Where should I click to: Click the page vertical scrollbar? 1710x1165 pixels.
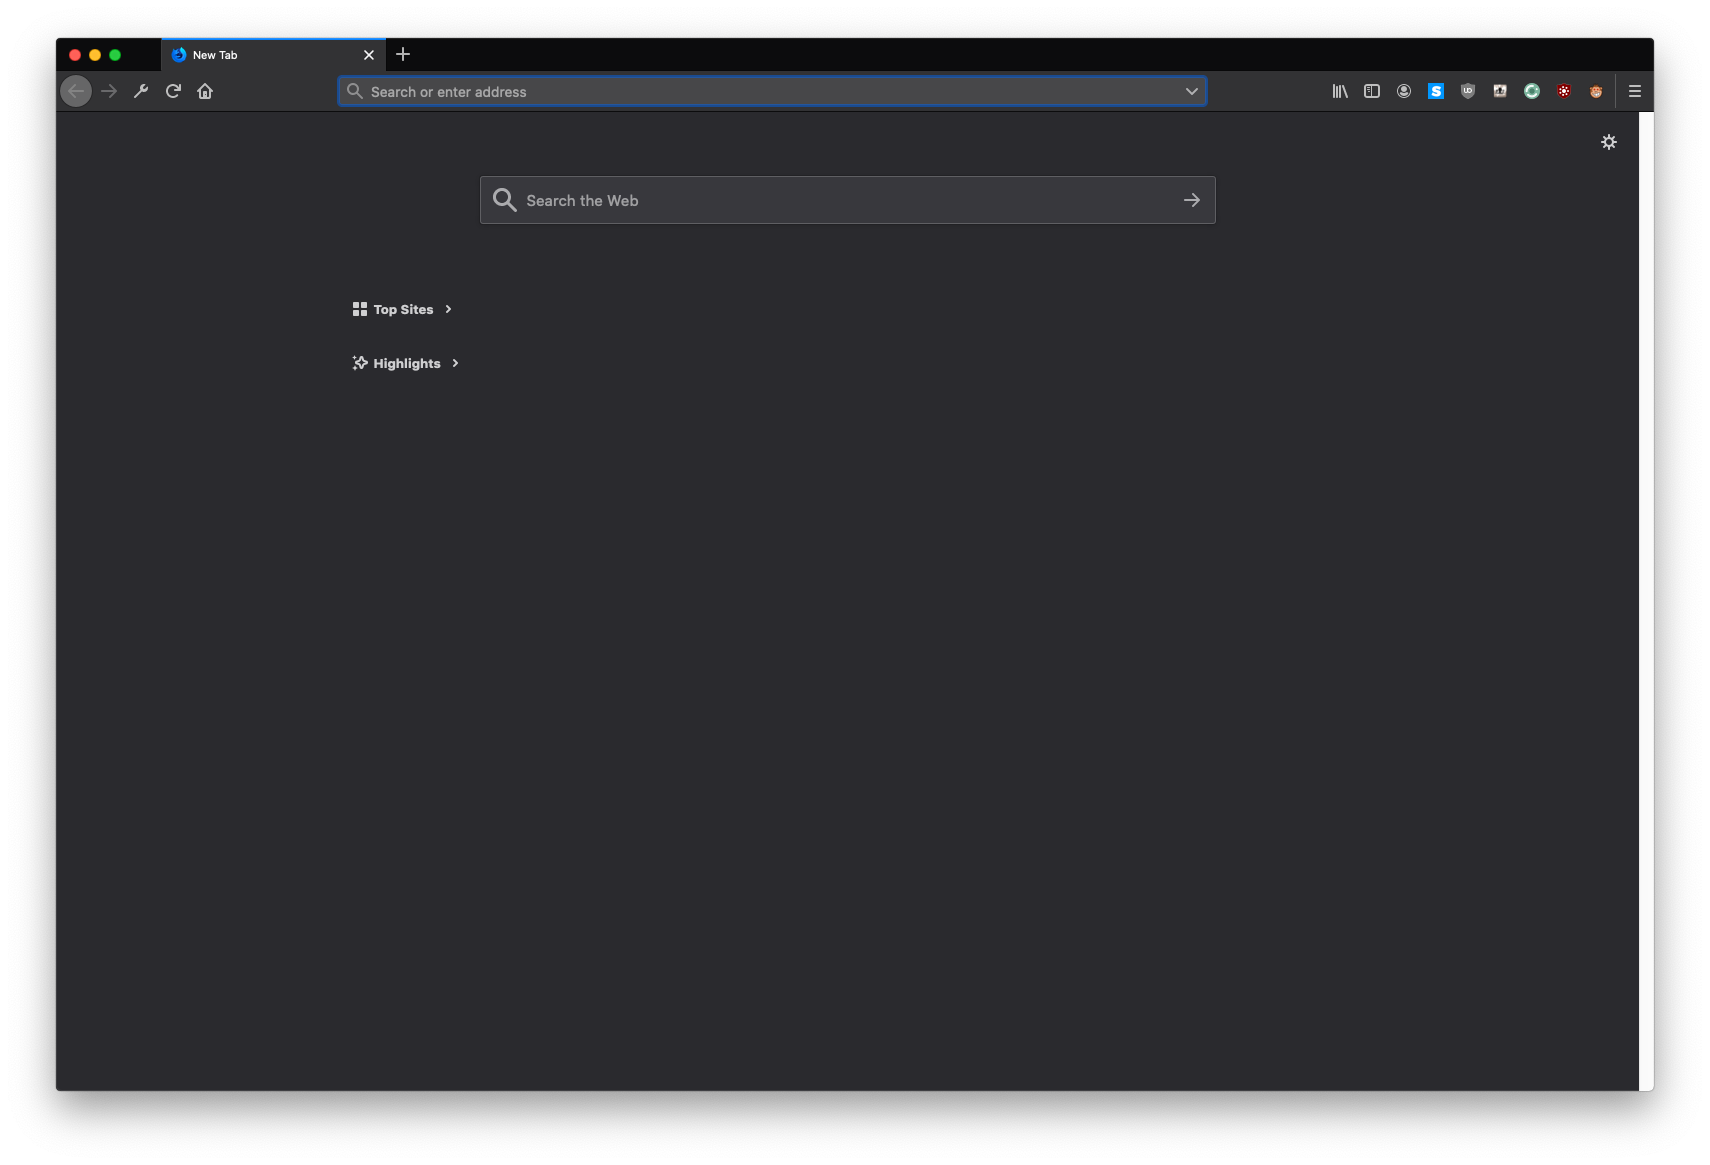coord(1646,601)
